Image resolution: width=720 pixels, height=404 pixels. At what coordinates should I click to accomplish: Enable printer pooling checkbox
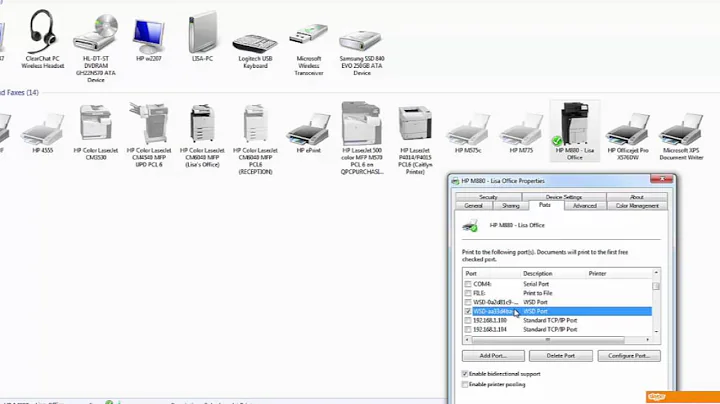(465, 385)
